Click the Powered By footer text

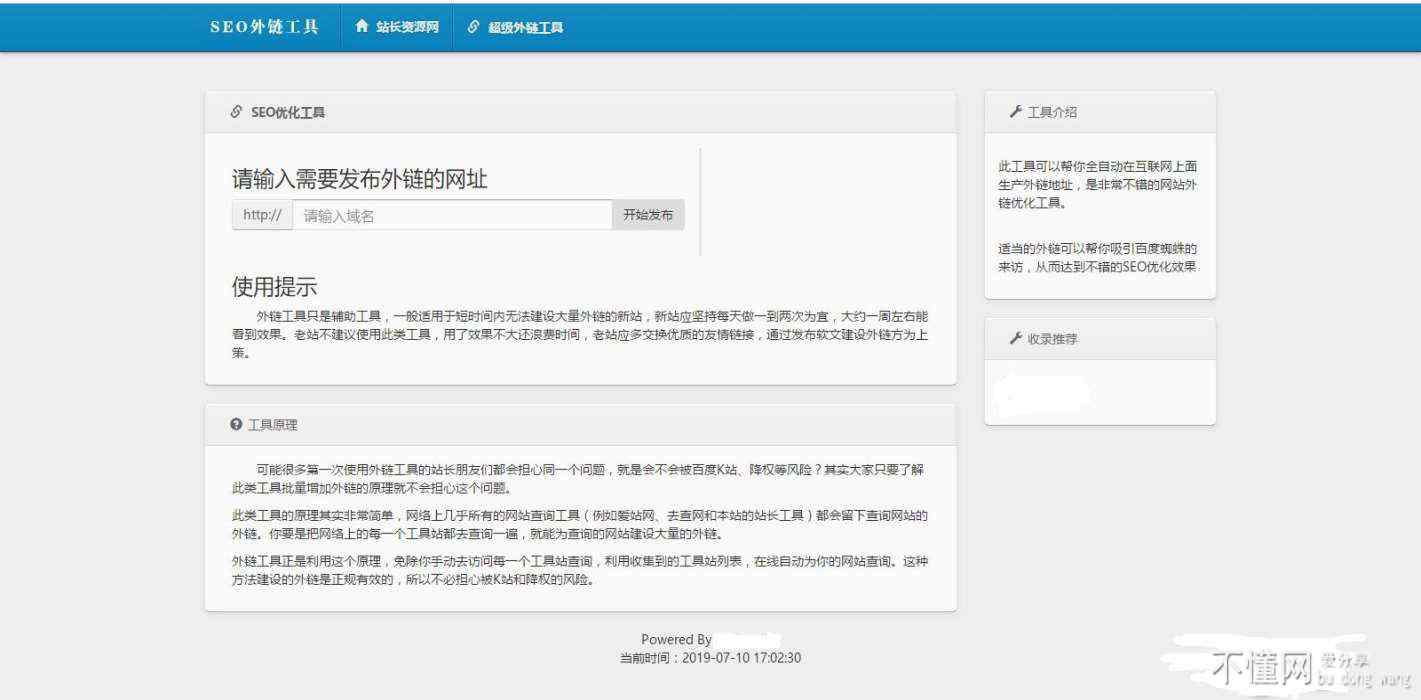676,639
